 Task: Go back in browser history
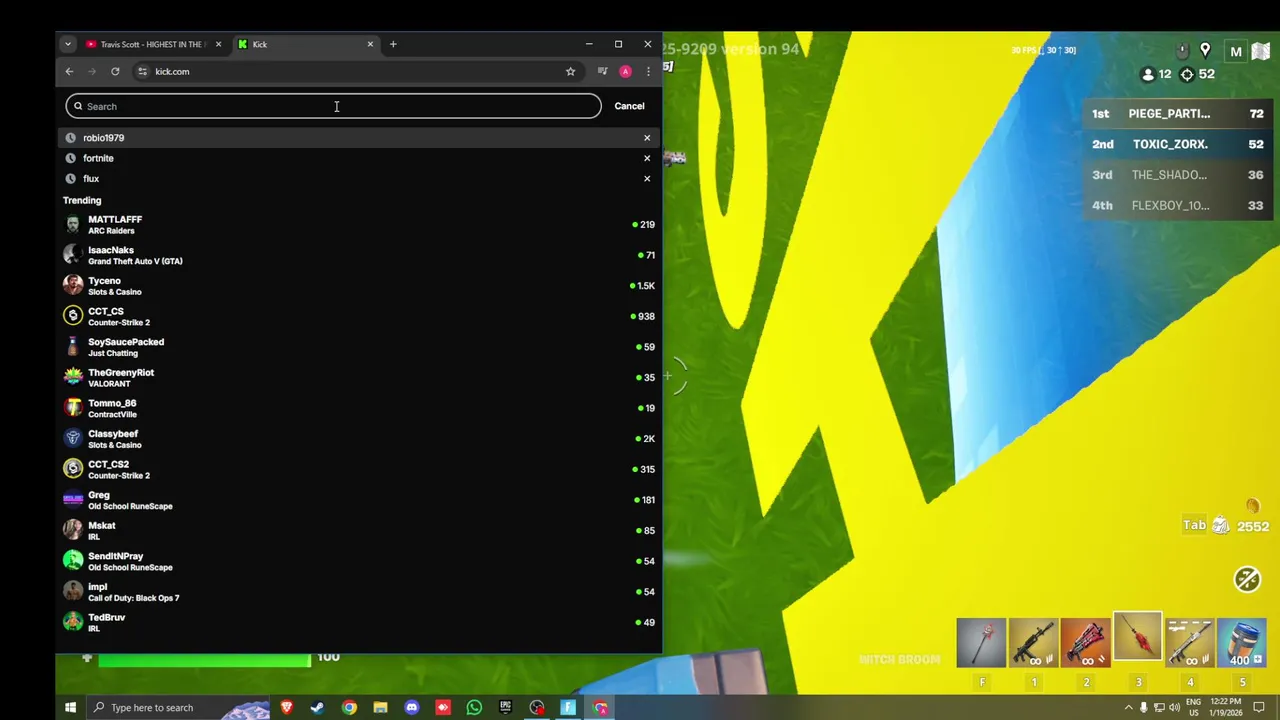(x=69, y=71)
